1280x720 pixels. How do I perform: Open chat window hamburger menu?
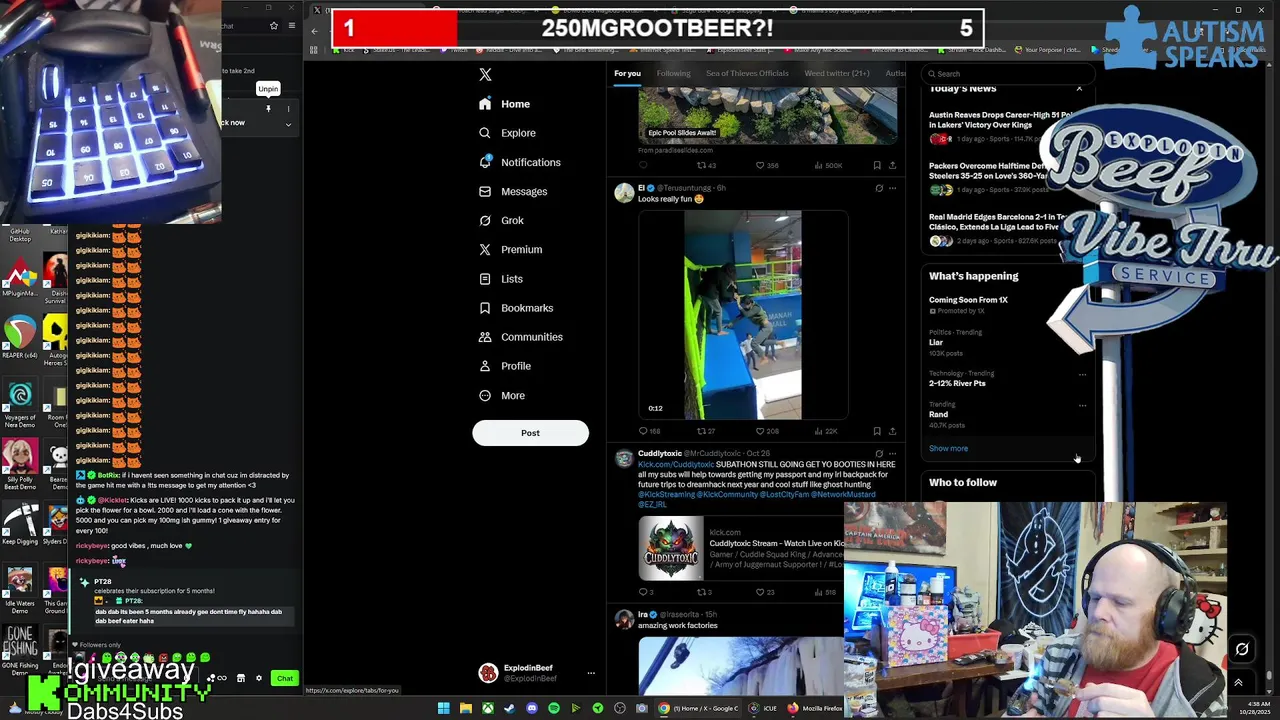tap(291, 26)
